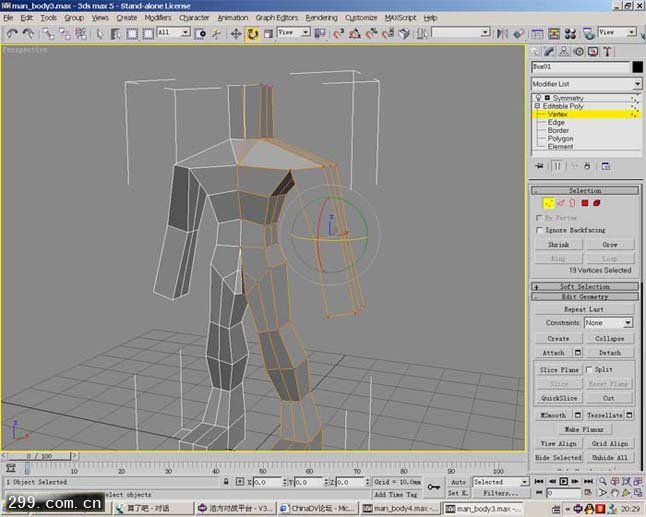The width and height of the screenshot is (646, 517).
Task: Choose Edge sub-object selection icon
Action: 560,203
